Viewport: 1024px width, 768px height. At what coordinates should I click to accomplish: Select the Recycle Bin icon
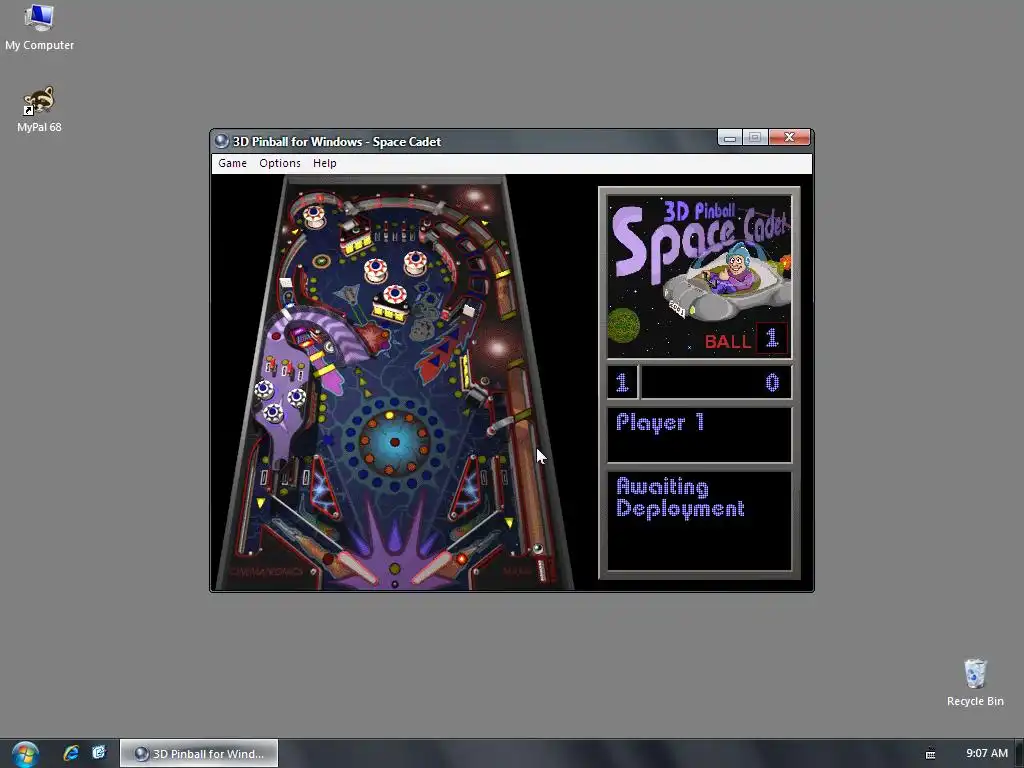(x=975, y=683)
